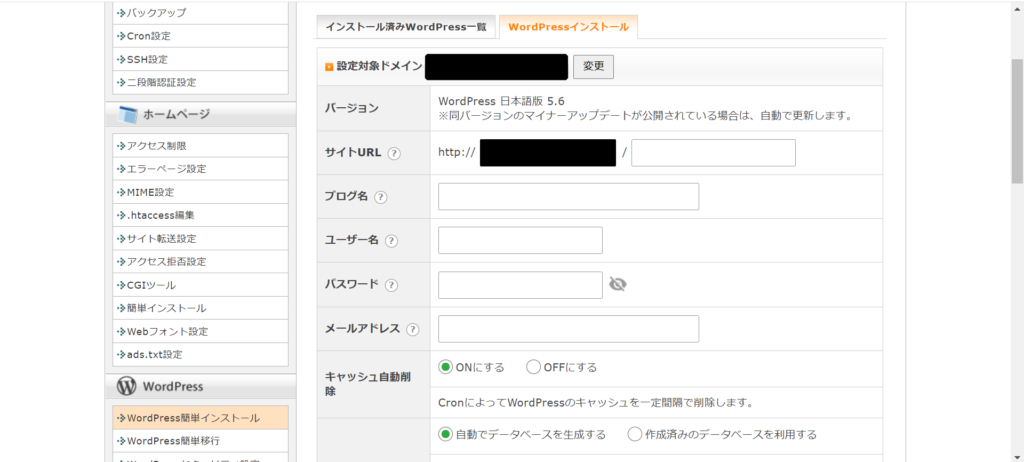Open Cron設定 in the sidebar
Viewport: 1024px width, 462px height.
click(200, 36)
